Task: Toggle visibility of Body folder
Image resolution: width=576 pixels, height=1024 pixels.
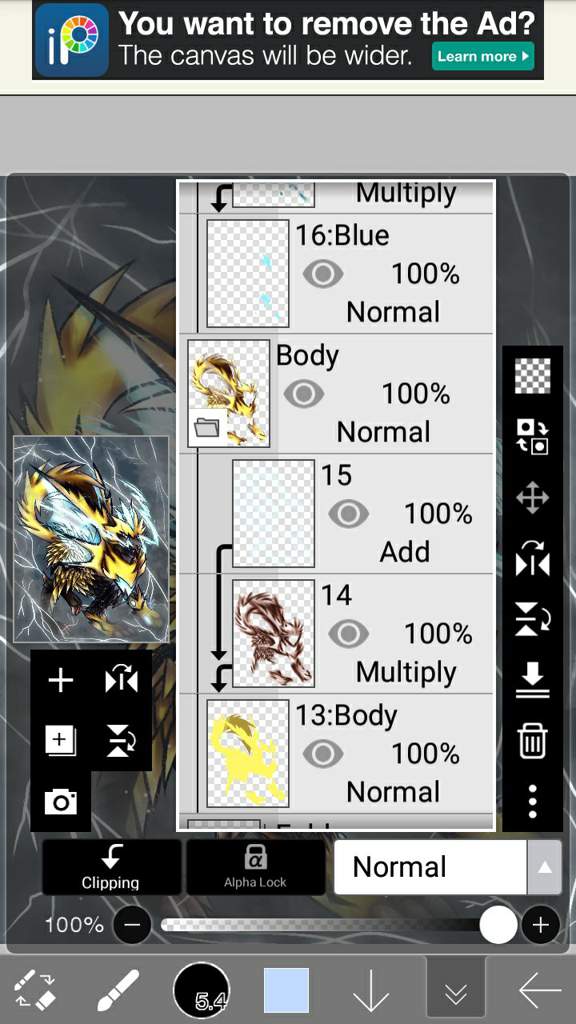Action: tap(304, 394)
